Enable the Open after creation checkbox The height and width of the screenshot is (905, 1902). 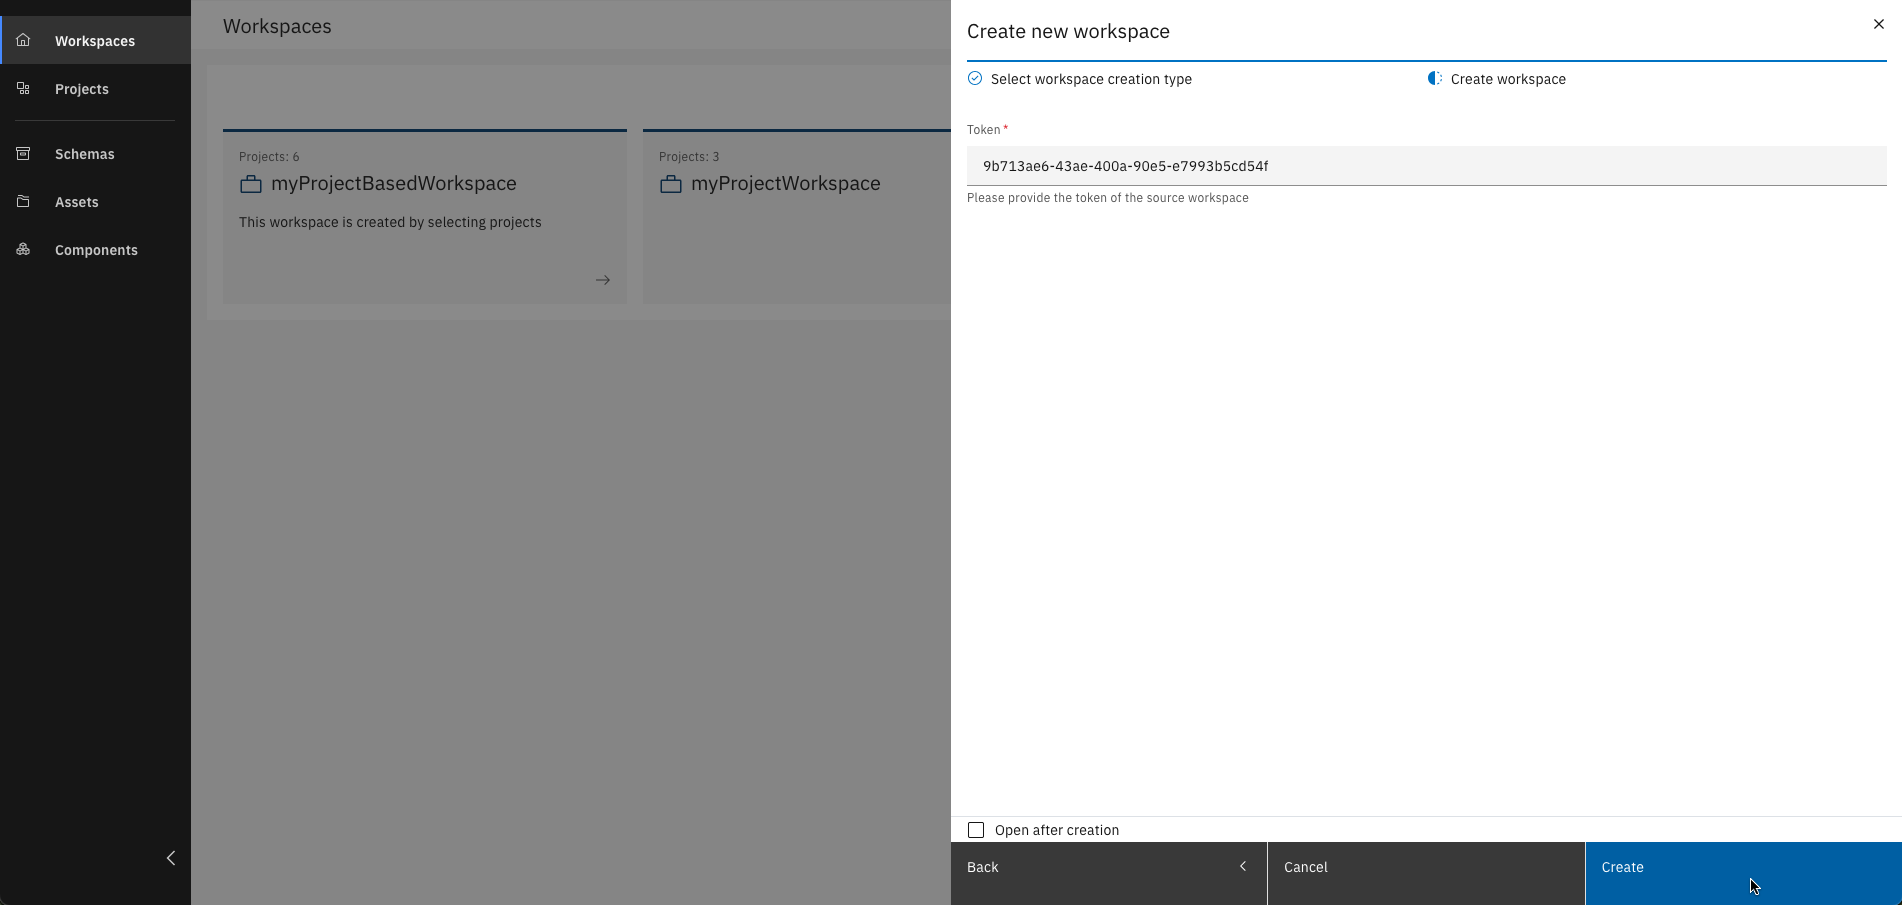976,829
